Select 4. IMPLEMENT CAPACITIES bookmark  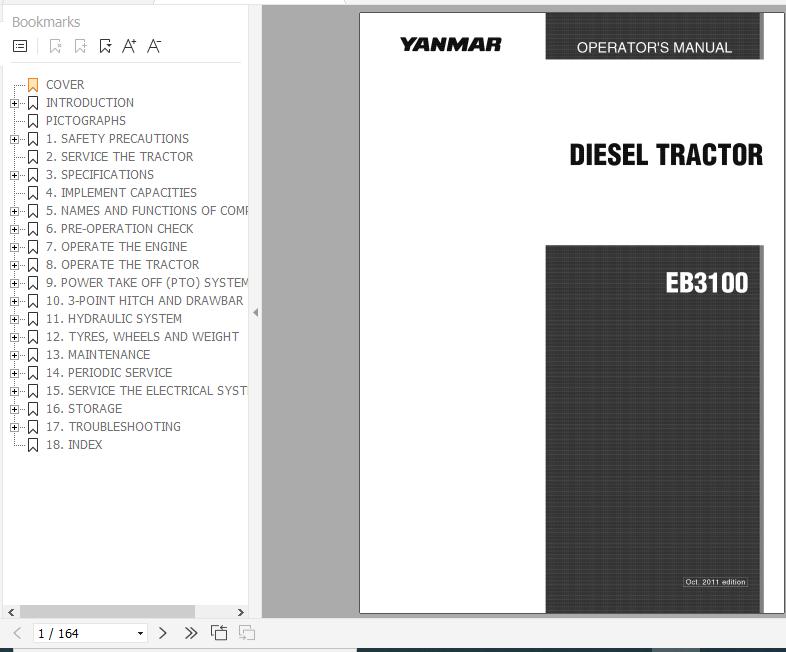[121, 193]
